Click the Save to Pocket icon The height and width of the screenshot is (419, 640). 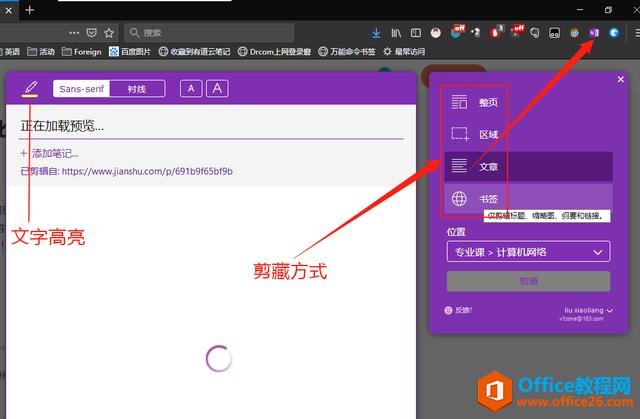click(x=92, y=33)
